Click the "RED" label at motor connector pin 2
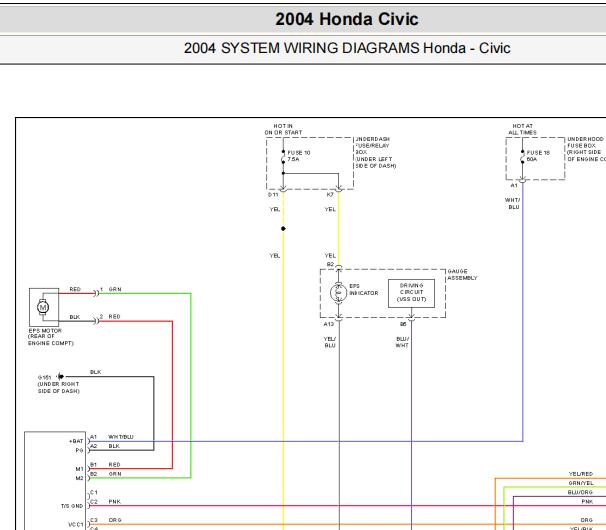This screenshot has width=606, height=530. (114, 317)
